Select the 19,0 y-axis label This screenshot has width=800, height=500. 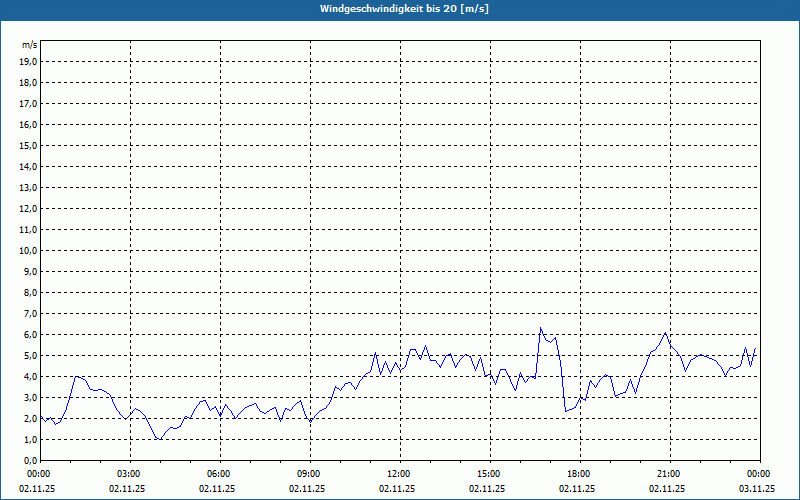pos(28,61)
